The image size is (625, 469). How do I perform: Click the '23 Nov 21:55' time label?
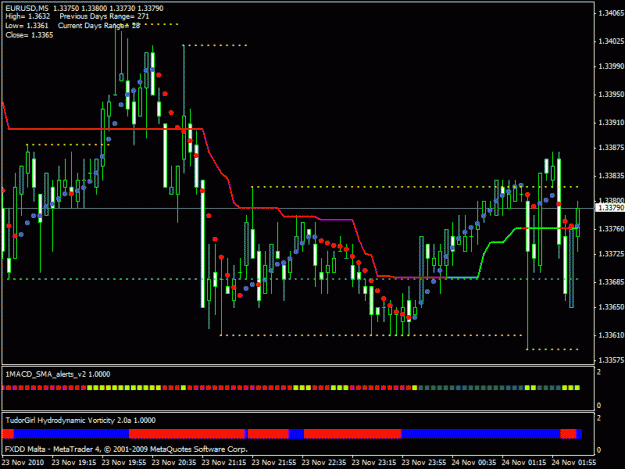click(x=274, y=463)
